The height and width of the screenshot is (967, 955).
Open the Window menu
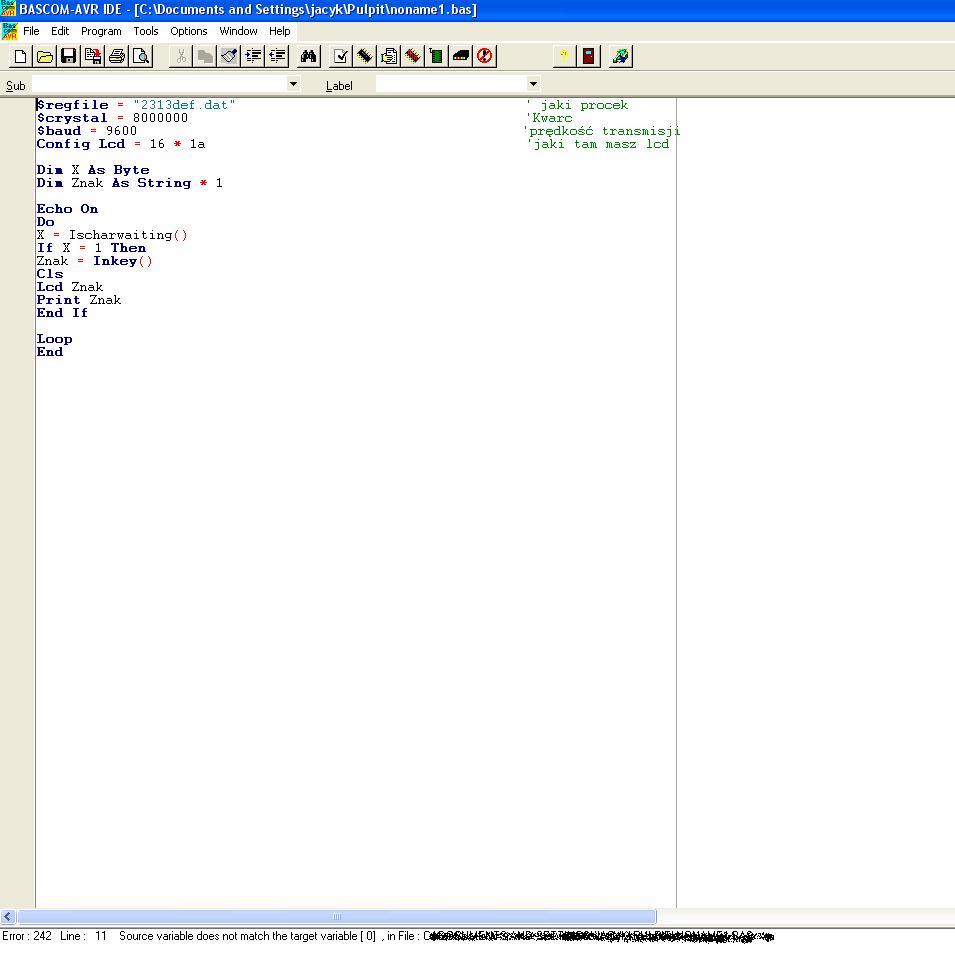239,31
